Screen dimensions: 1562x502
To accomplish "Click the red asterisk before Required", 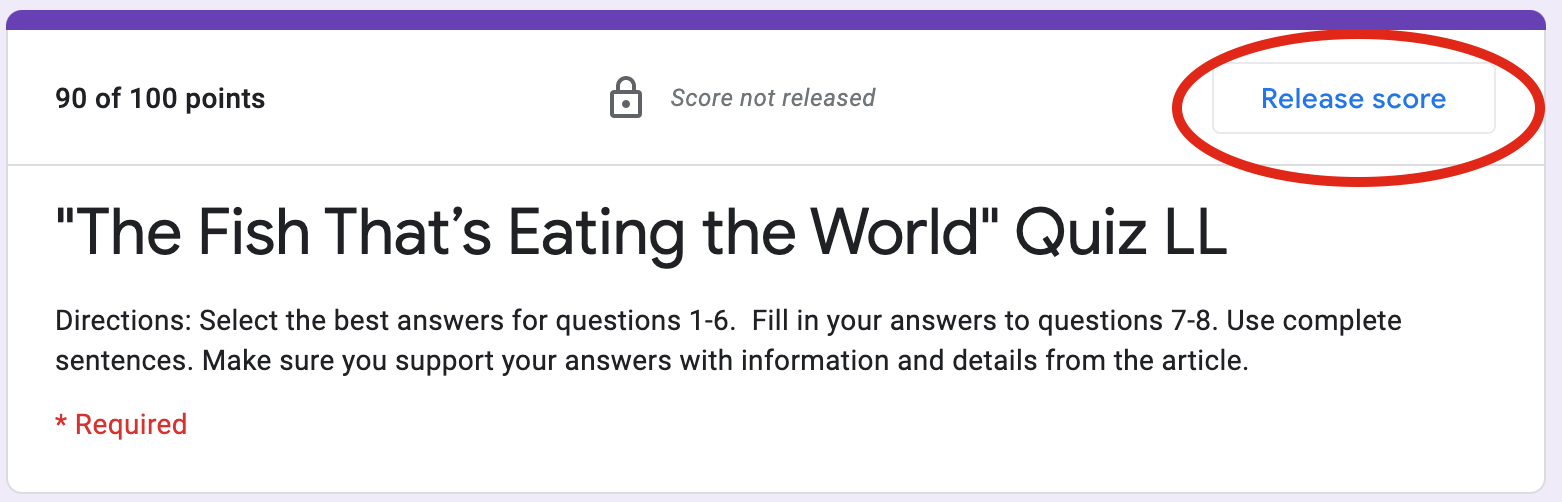I will click(61, 424).
